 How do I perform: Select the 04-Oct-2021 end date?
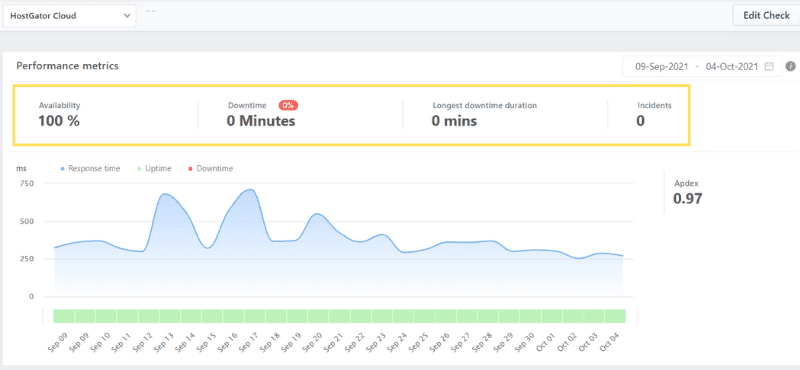(732, 66)
